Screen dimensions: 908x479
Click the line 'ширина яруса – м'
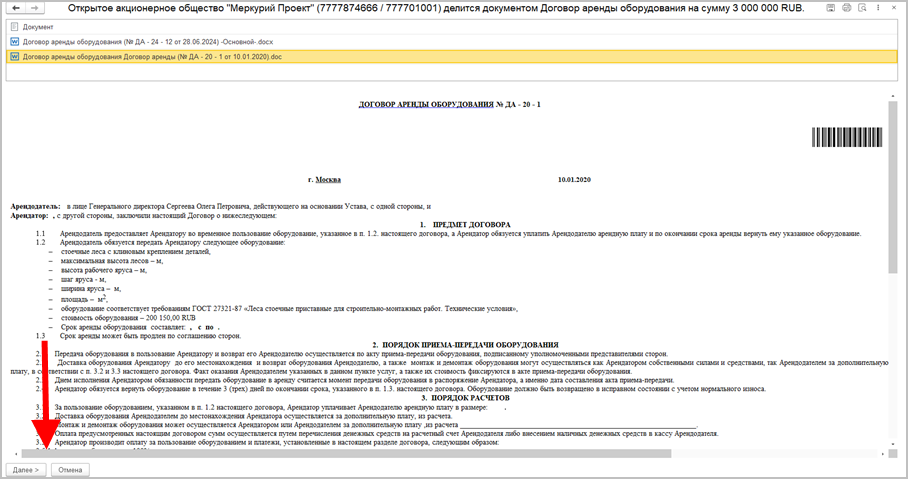click(91, 288)
